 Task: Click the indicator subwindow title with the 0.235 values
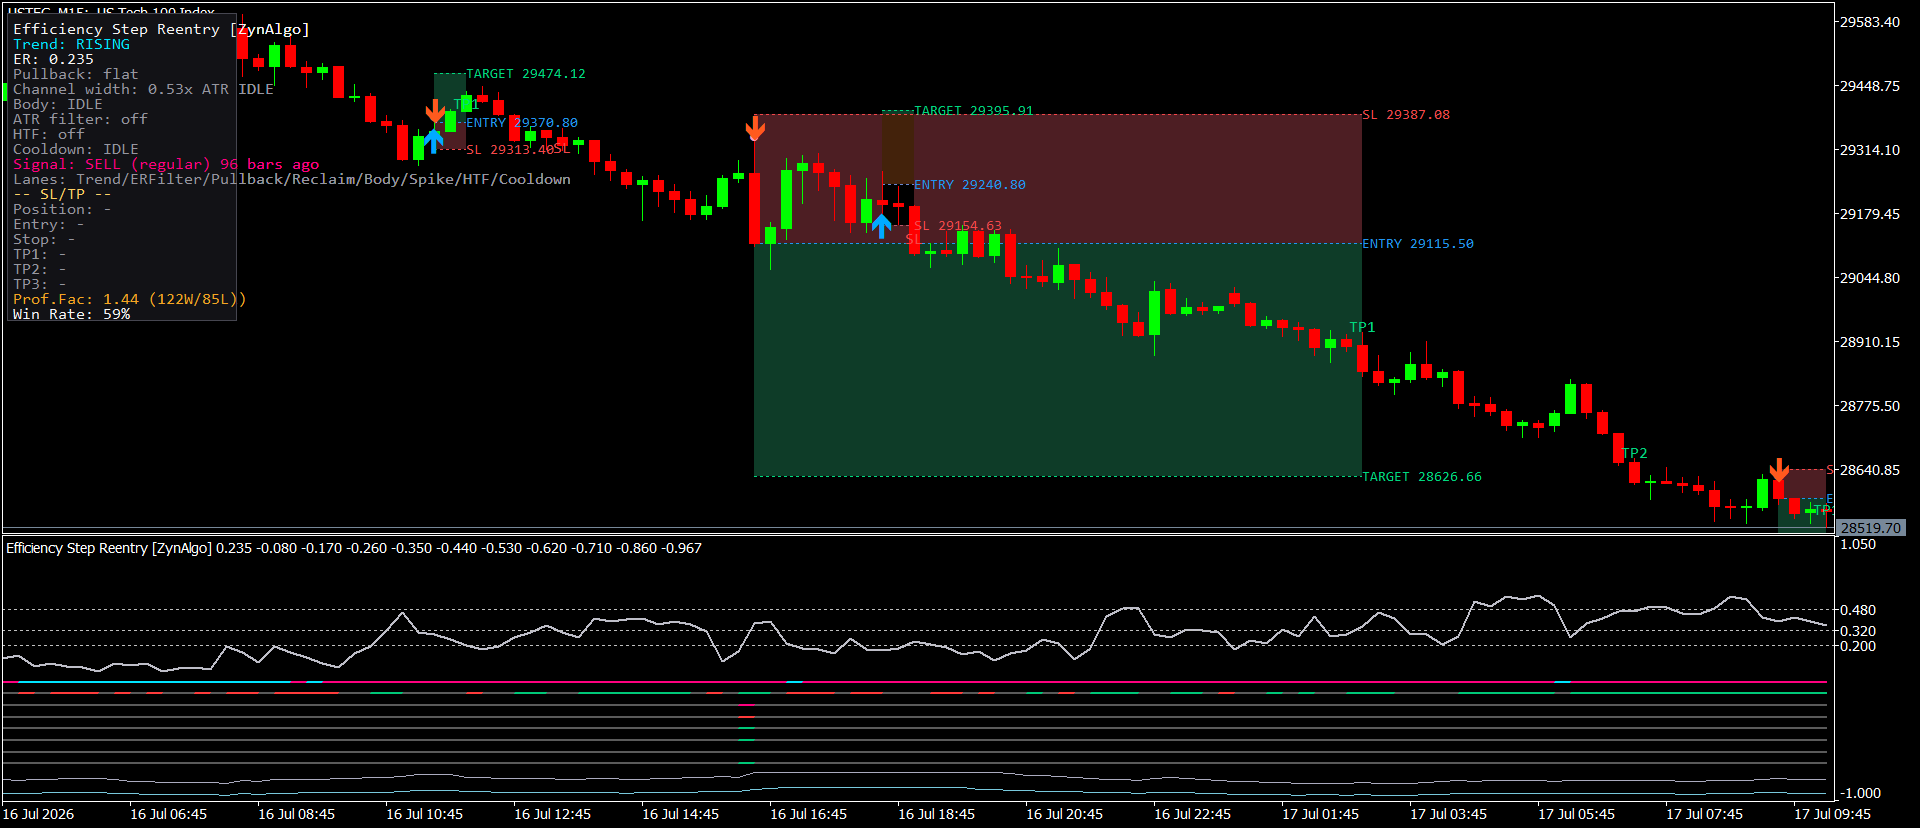click(x=354, y=548)
